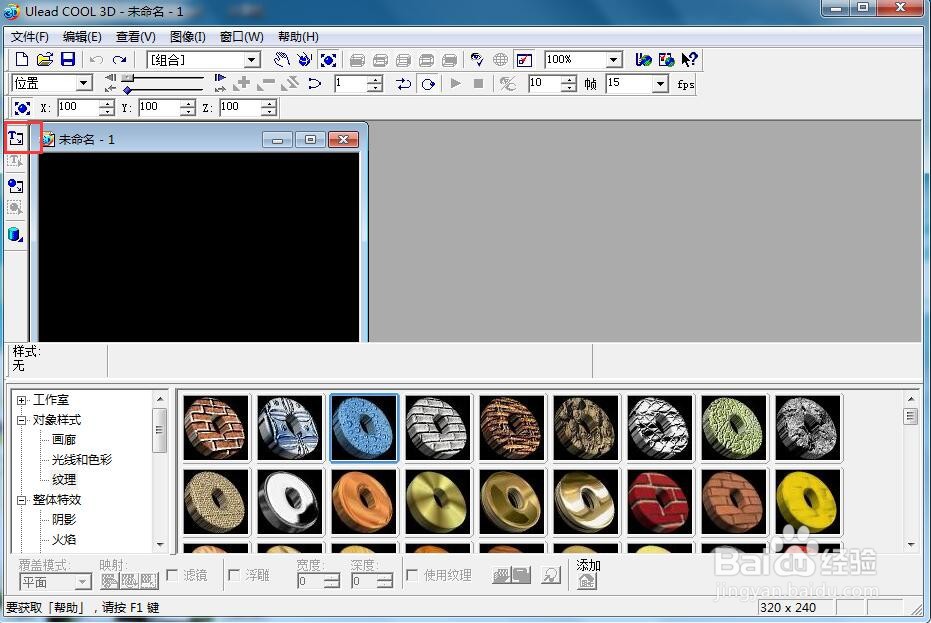This screenshot has height=623, width=931.
Task: Toggle loop mode playback button
Action: pyautogui.click(x=429, y=84)
